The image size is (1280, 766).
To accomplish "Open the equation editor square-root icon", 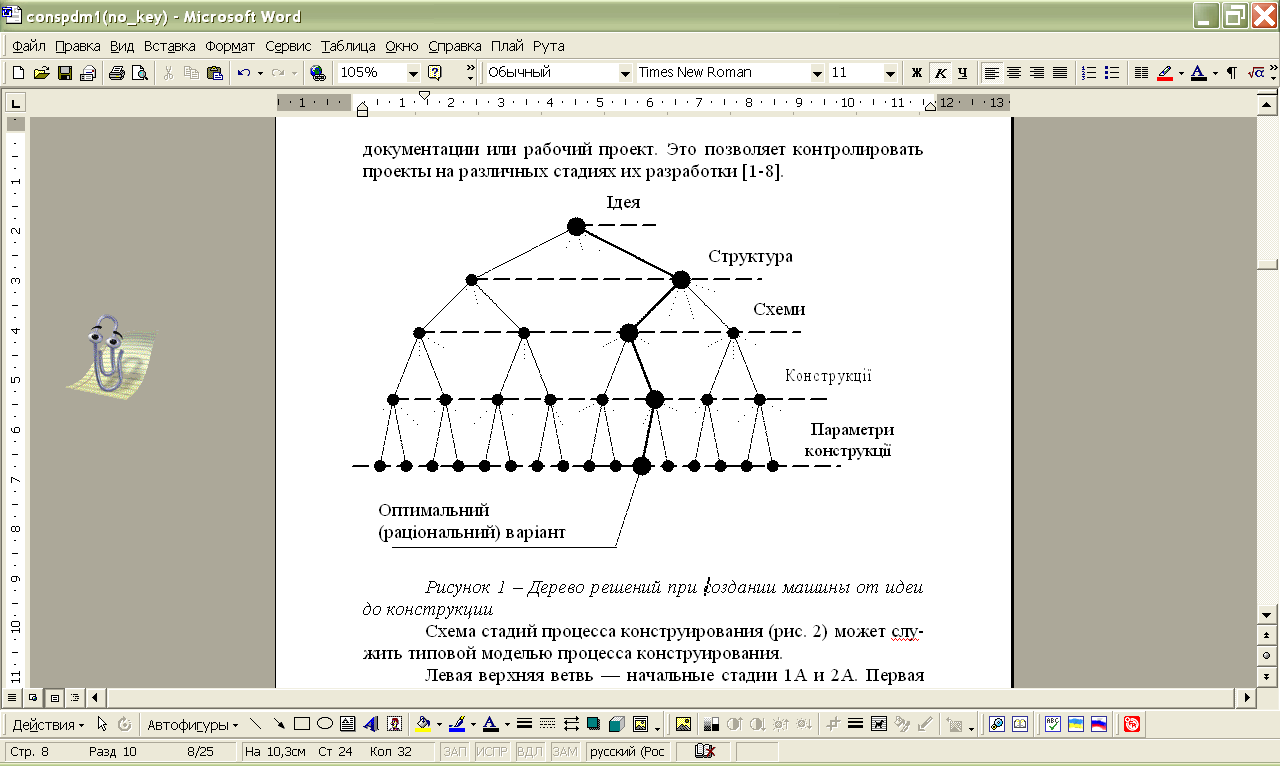I will click(1256, 73).
